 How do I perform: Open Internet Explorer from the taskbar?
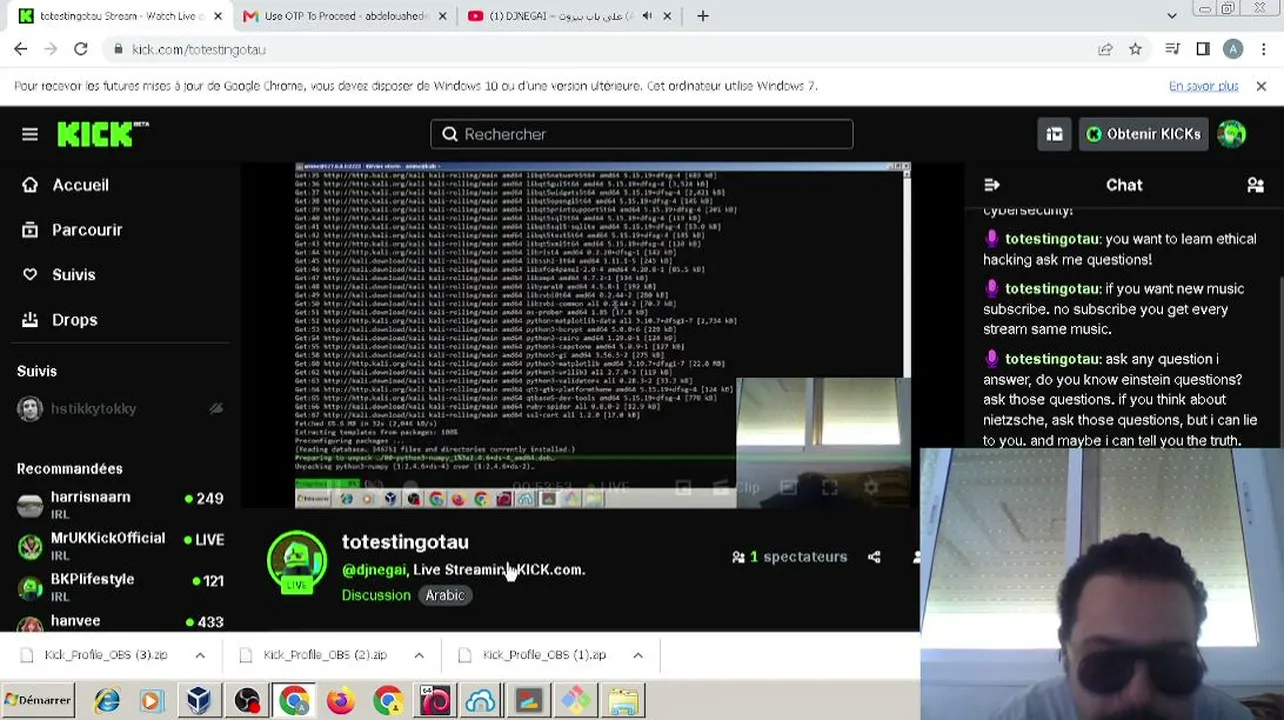point(107,700)
